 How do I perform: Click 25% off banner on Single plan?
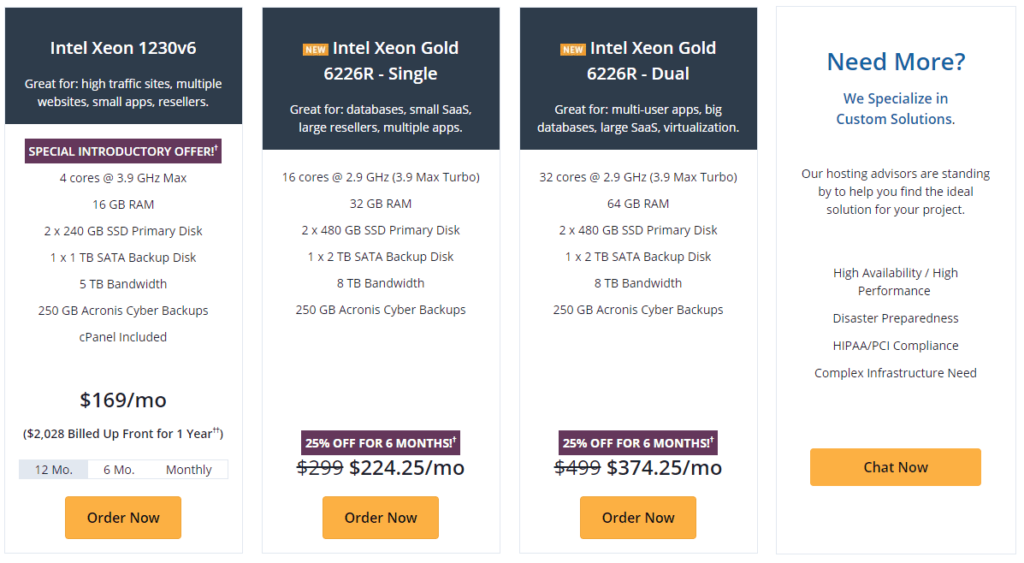coord(381,443)
